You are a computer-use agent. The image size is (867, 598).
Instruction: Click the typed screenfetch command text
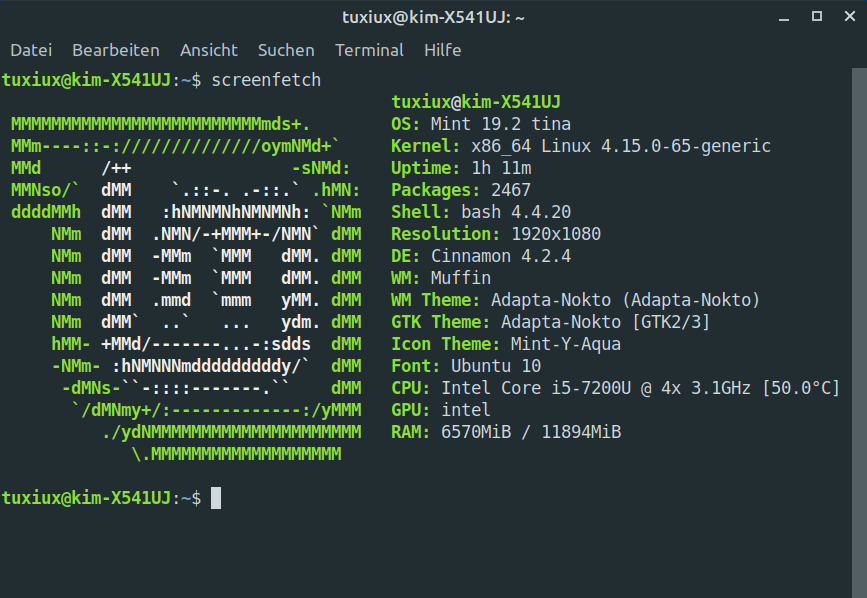tap(265, 79)
